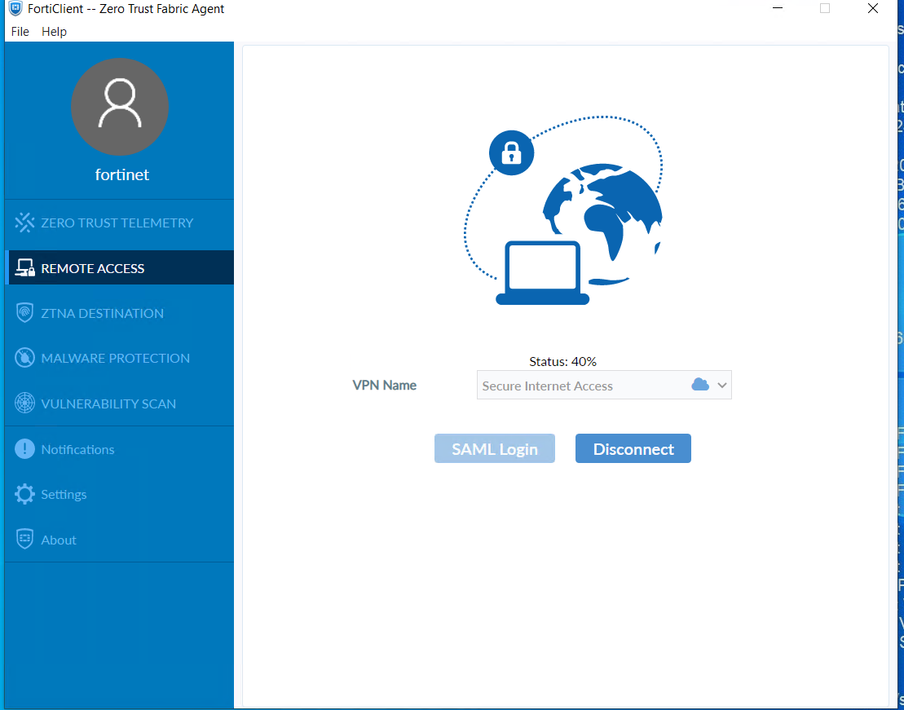Click the cloud icon in VPN Name field
Screen dimensions: 904x710
pyautogui.click(x=700, y=384)
